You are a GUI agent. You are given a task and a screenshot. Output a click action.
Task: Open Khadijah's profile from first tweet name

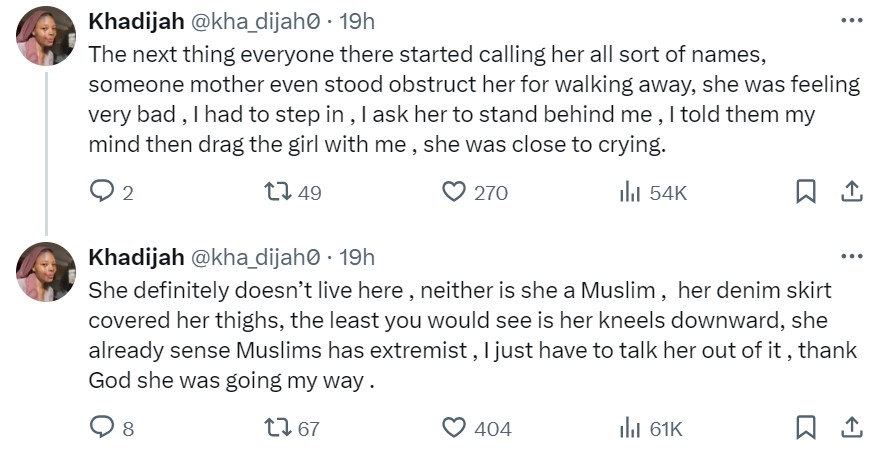pyautogui.click(x=131, y=21)
